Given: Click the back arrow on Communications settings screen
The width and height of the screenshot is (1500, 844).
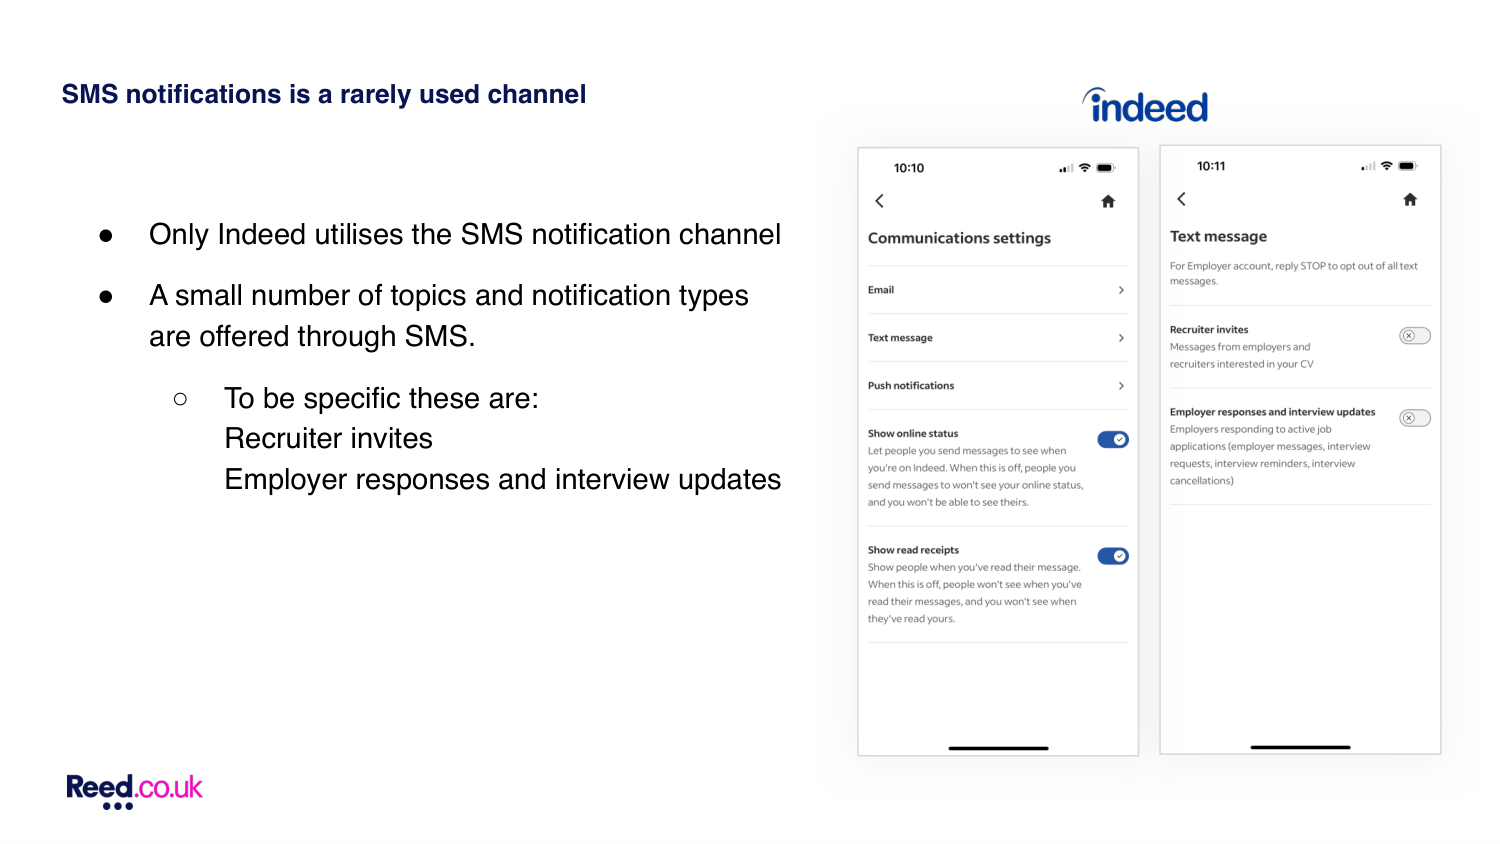Looking at the screenshot, I should (879, 201).
